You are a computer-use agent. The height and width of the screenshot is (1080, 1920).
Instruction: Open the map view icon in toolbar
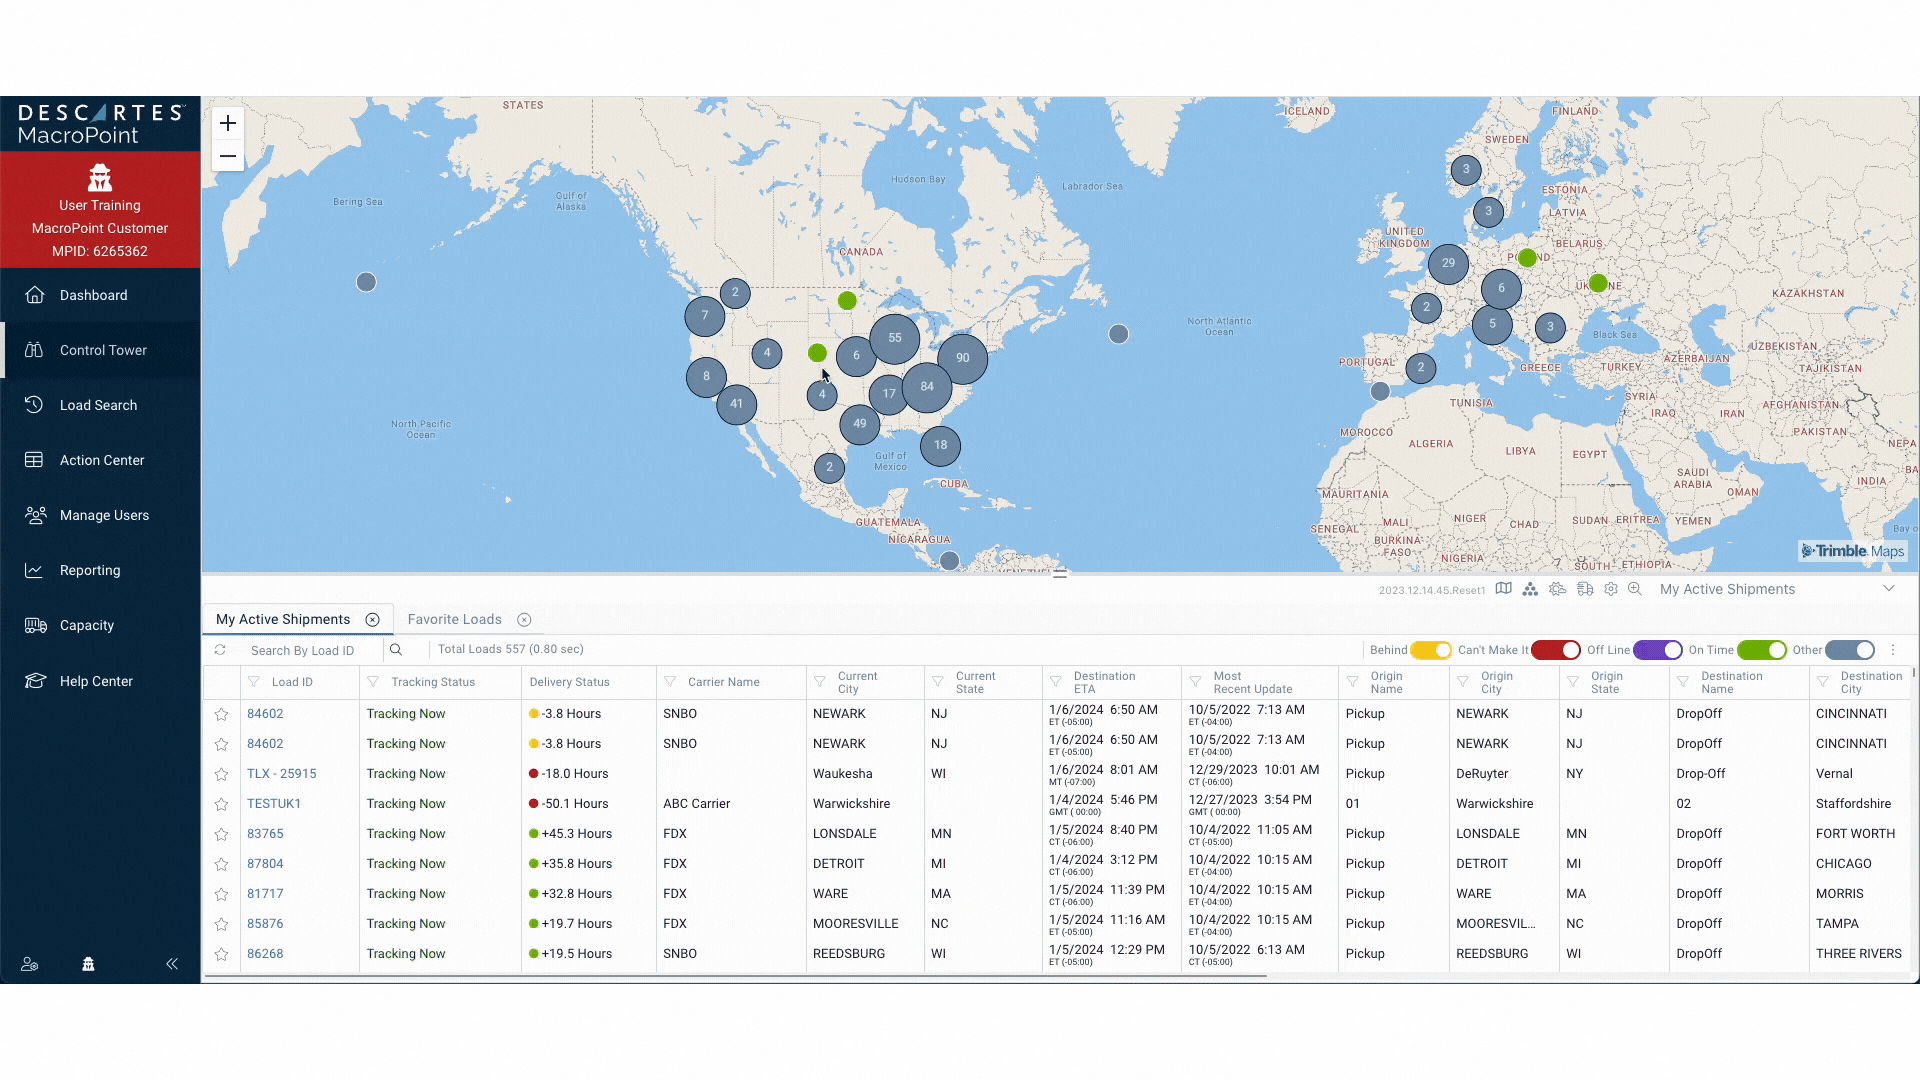click(x=1503, y=589)
